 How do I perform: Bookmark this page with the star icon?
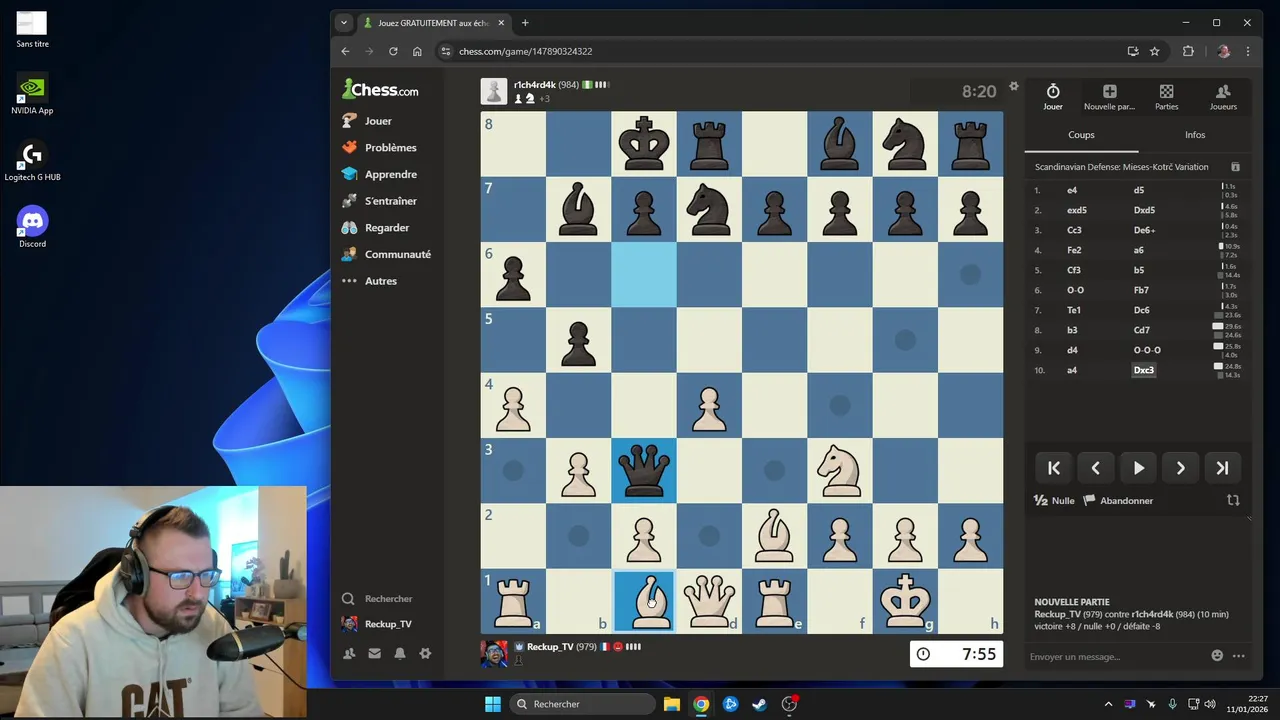(x=1155, y=51)
